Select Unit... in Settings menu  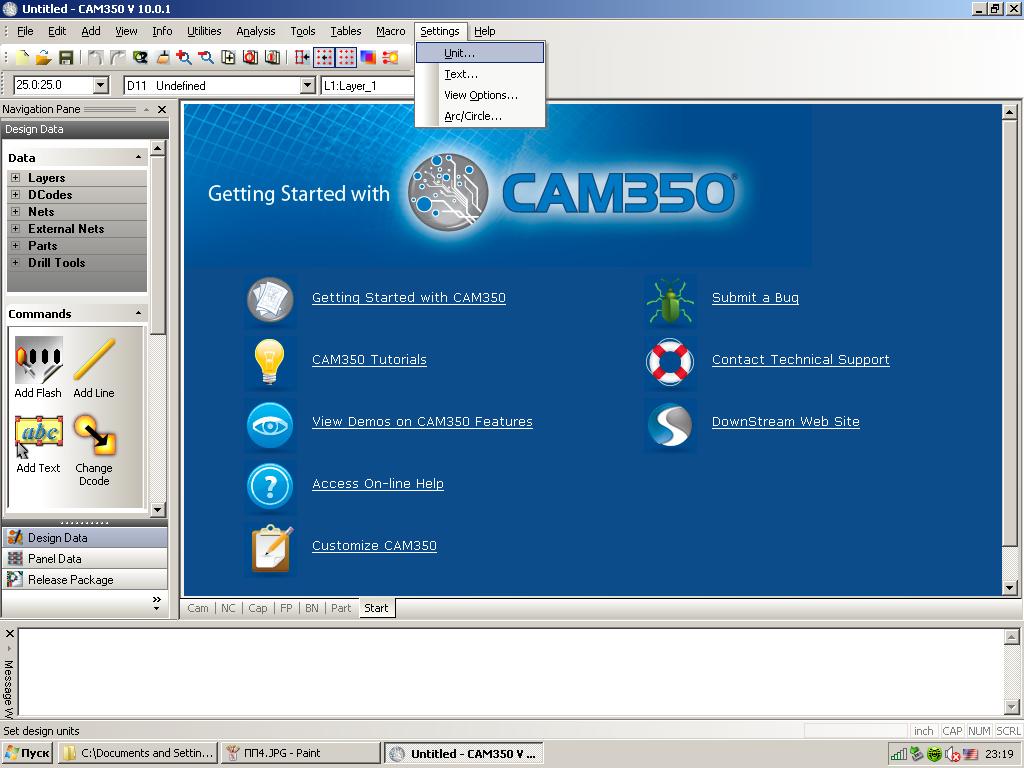coord(480,53)
